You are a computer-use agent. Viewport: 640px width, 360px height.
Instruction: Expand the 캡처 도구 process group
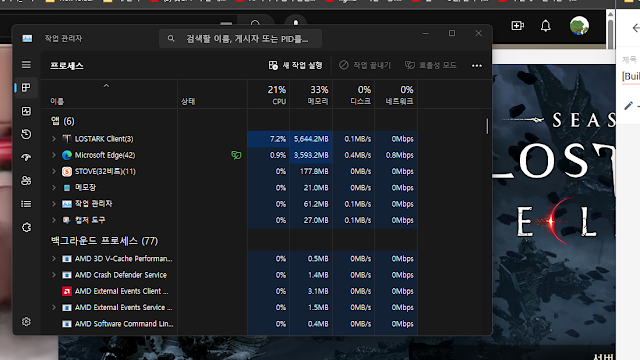[x=53, y=220]
